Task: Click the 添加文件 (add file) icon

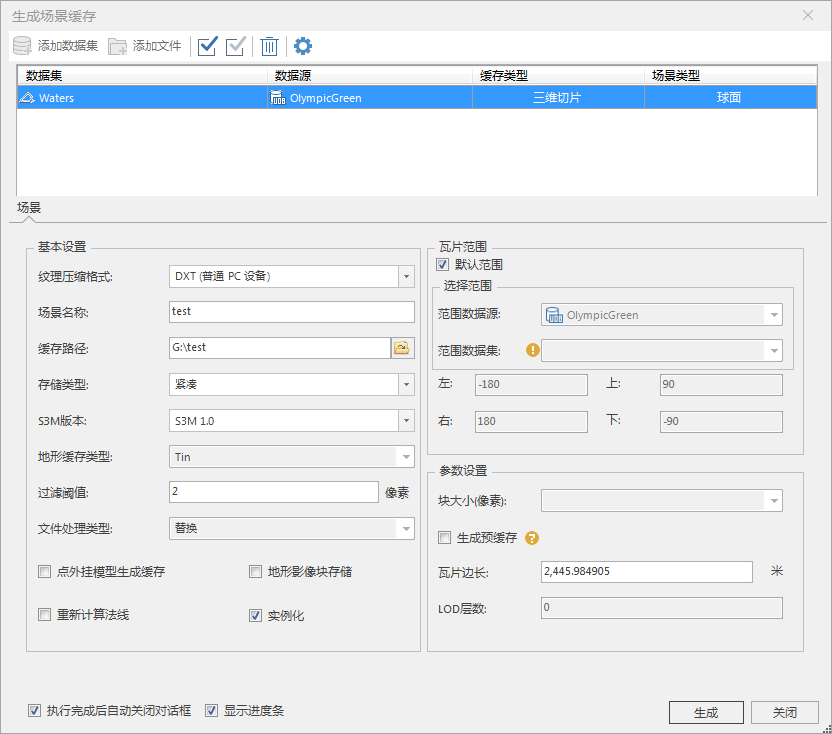Action: (x=118, y=46)
